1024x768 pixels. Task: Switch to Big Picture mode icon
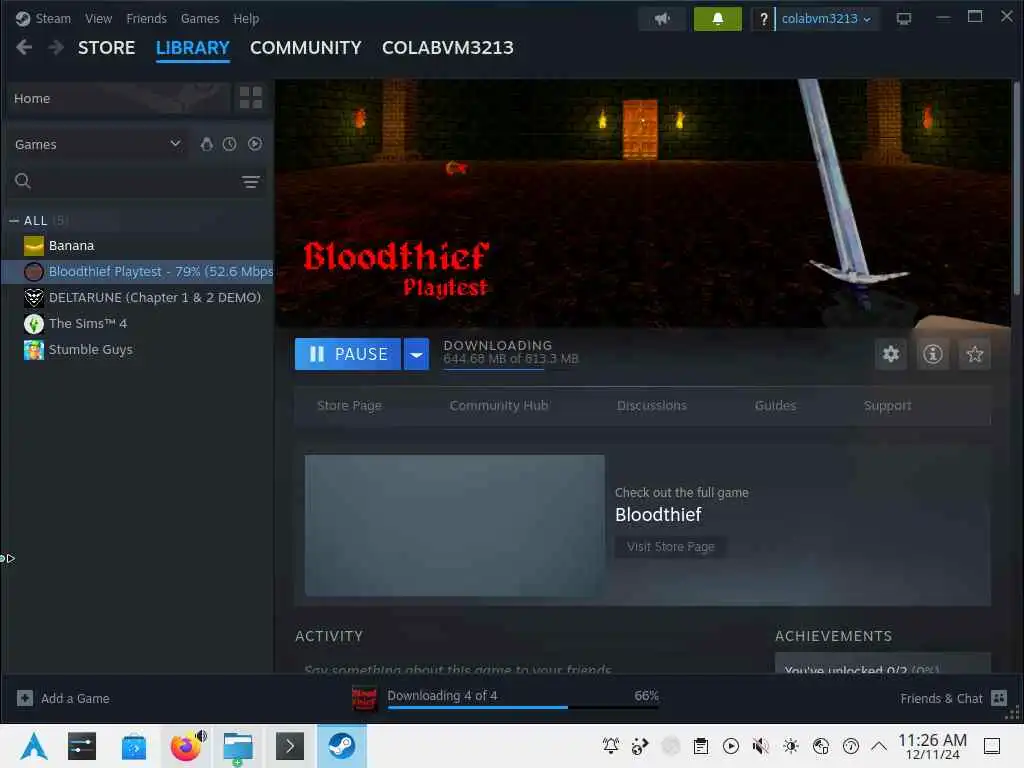pos(903,18)
